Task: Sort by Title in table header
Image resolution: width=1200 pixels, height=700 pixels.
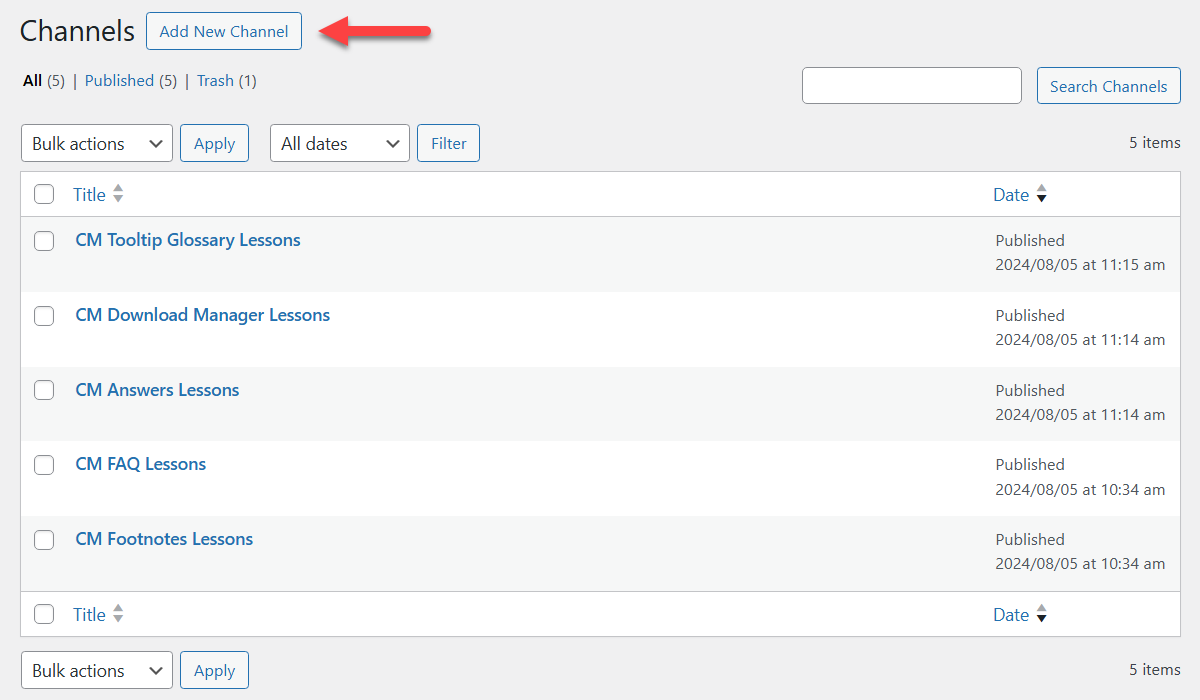Action: pyautogui.click(x=89, y=194)
